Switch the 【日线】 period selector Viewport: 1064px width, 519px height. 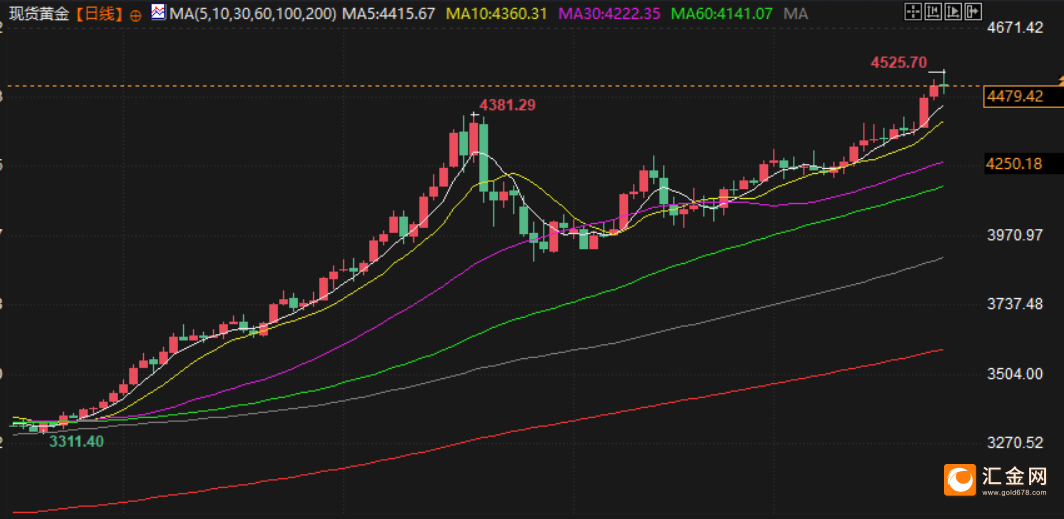98,14
